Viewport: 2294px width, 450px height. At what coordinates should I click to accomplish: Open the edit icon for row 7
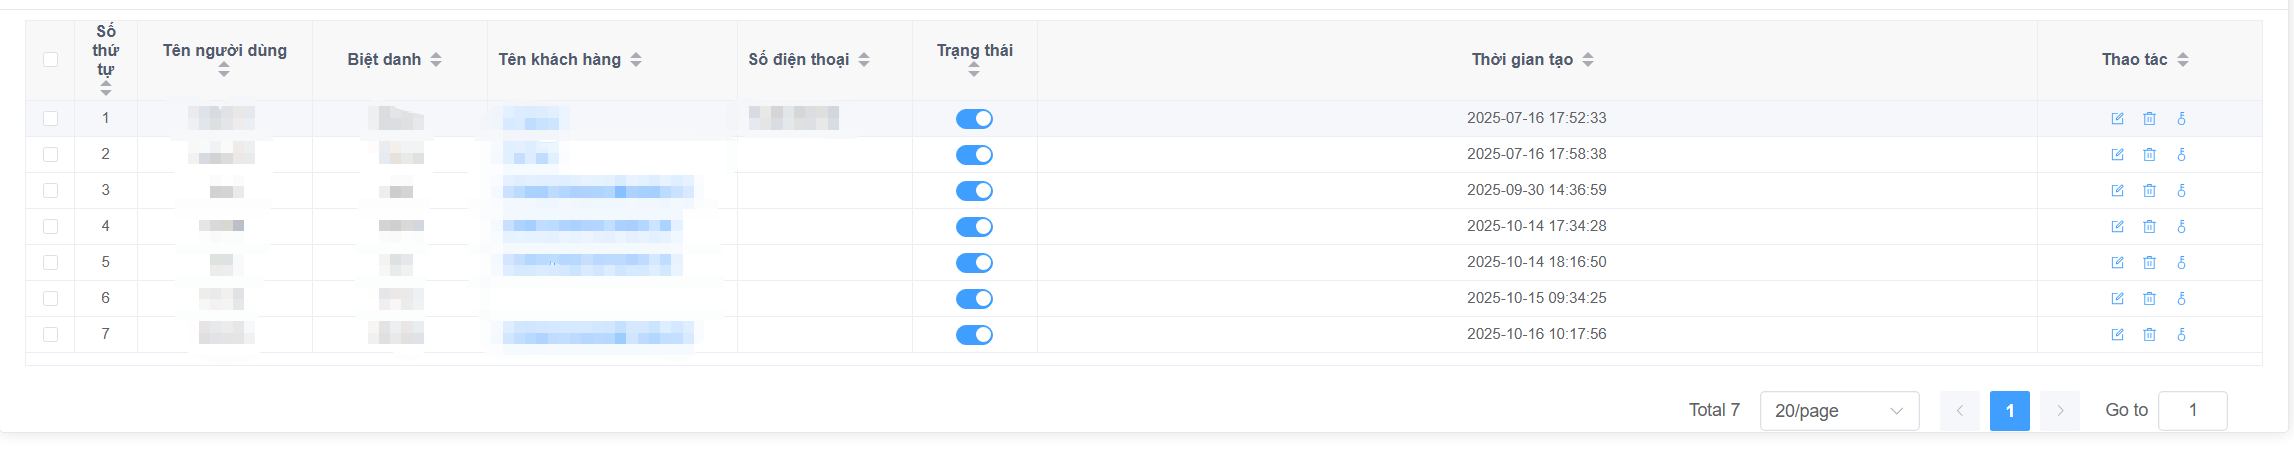[2117, 335]
